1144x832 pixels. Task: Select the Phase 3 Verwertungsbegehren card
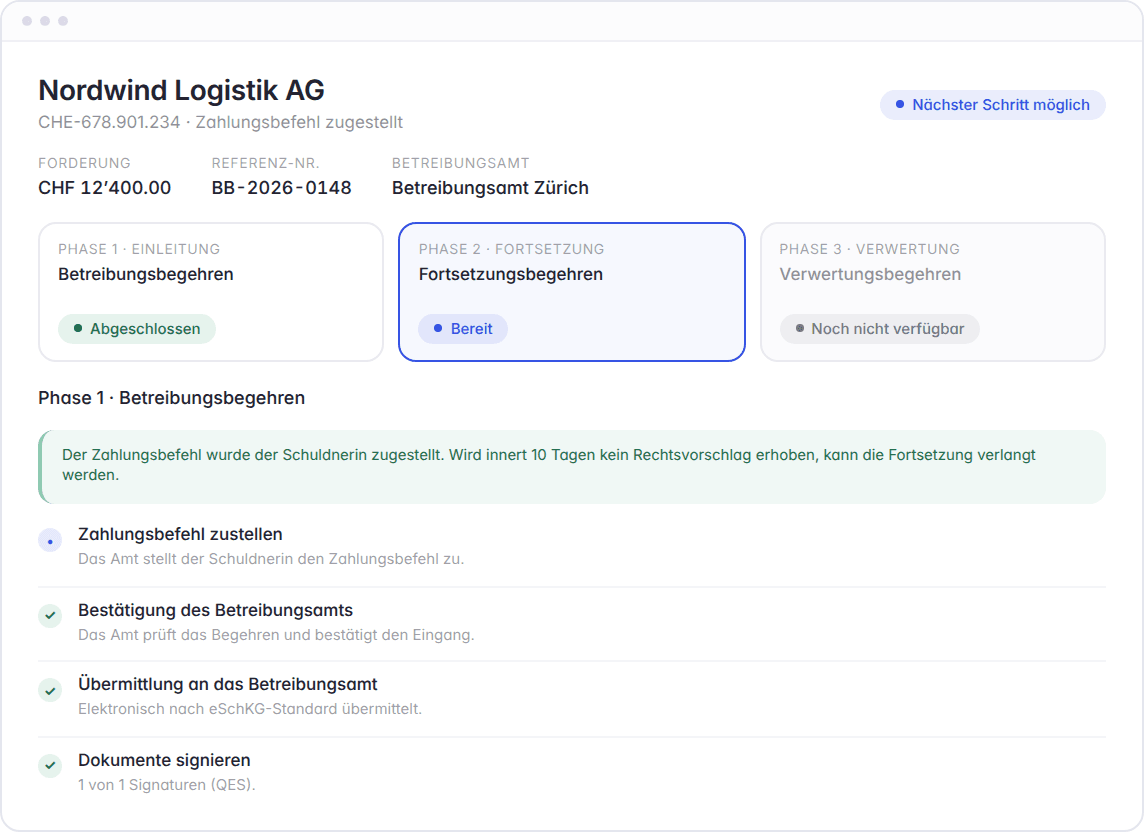tap(932, 292)
